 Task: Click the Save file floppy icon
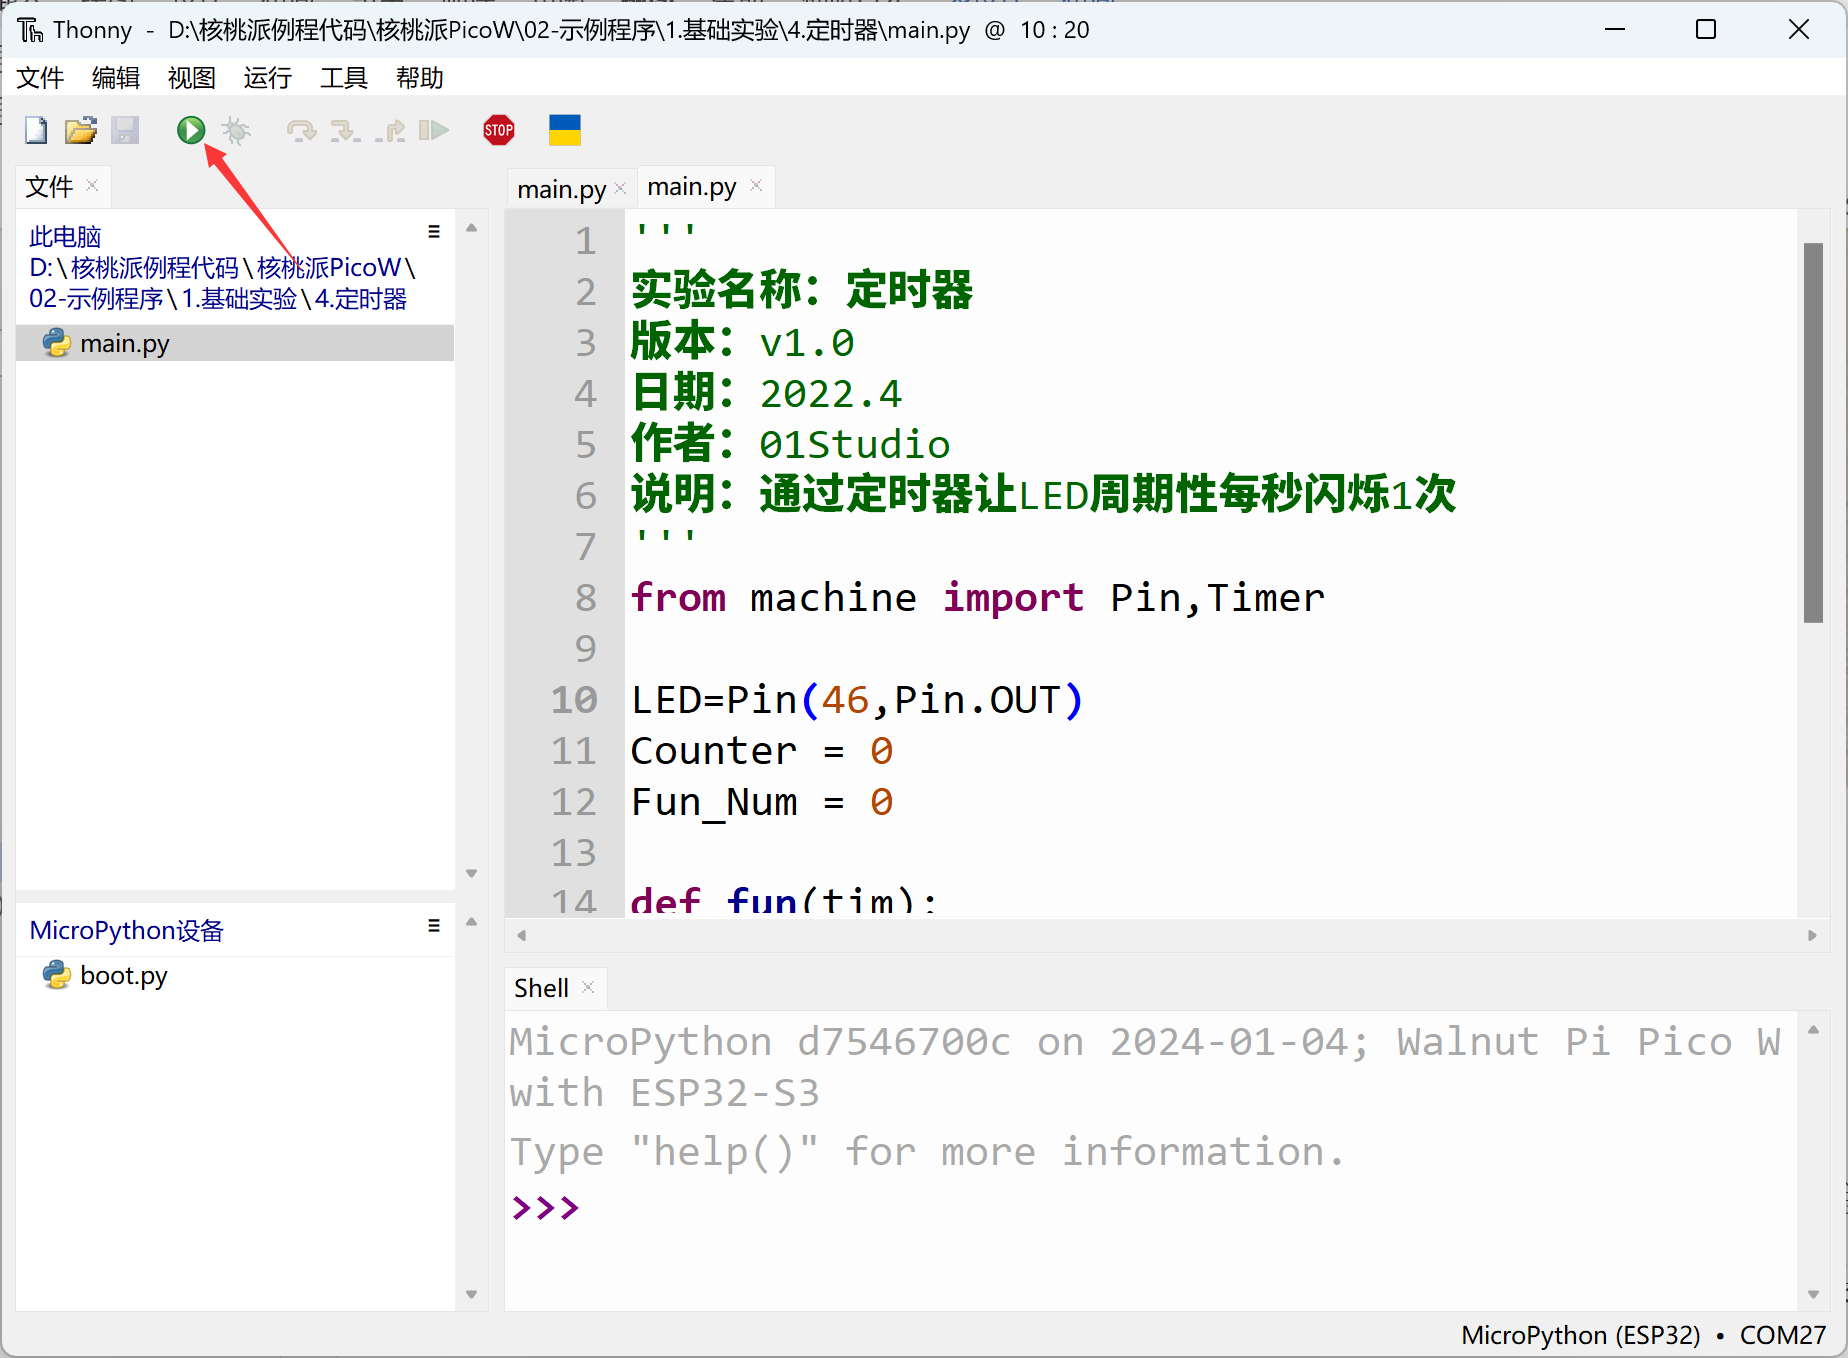click(125, 130)
